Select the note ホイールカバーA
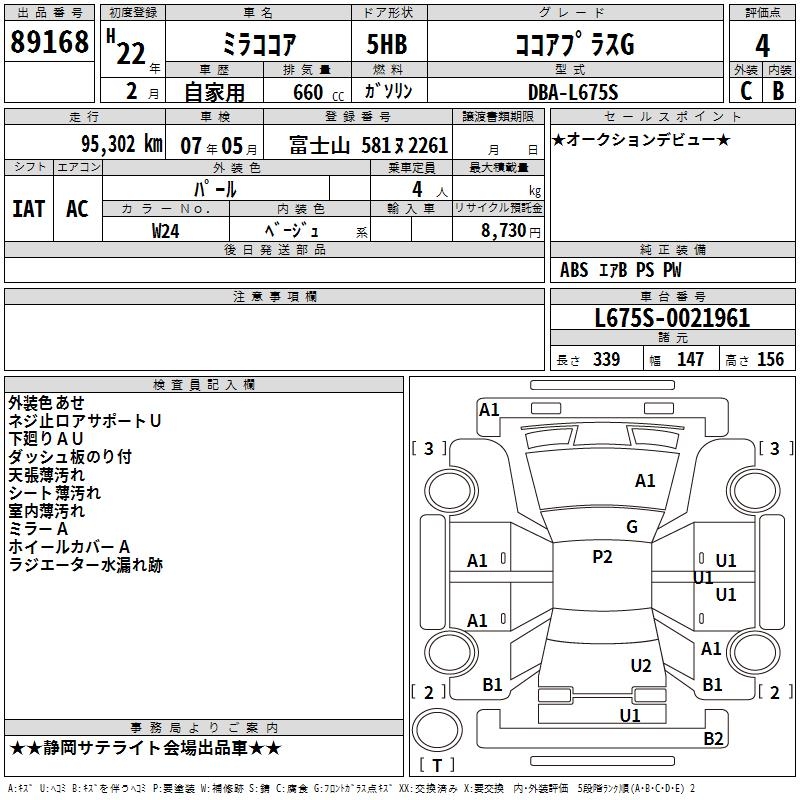This screenshot has width=800, height=800. (69, 547)
